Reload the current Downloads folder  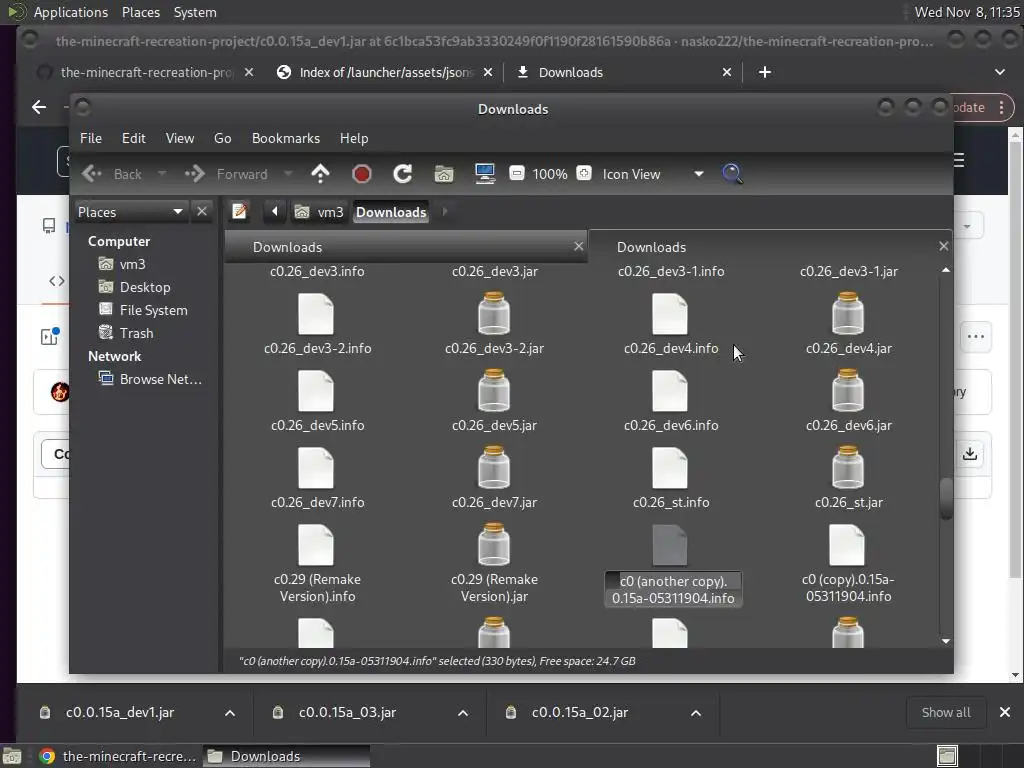click(402, 174)
